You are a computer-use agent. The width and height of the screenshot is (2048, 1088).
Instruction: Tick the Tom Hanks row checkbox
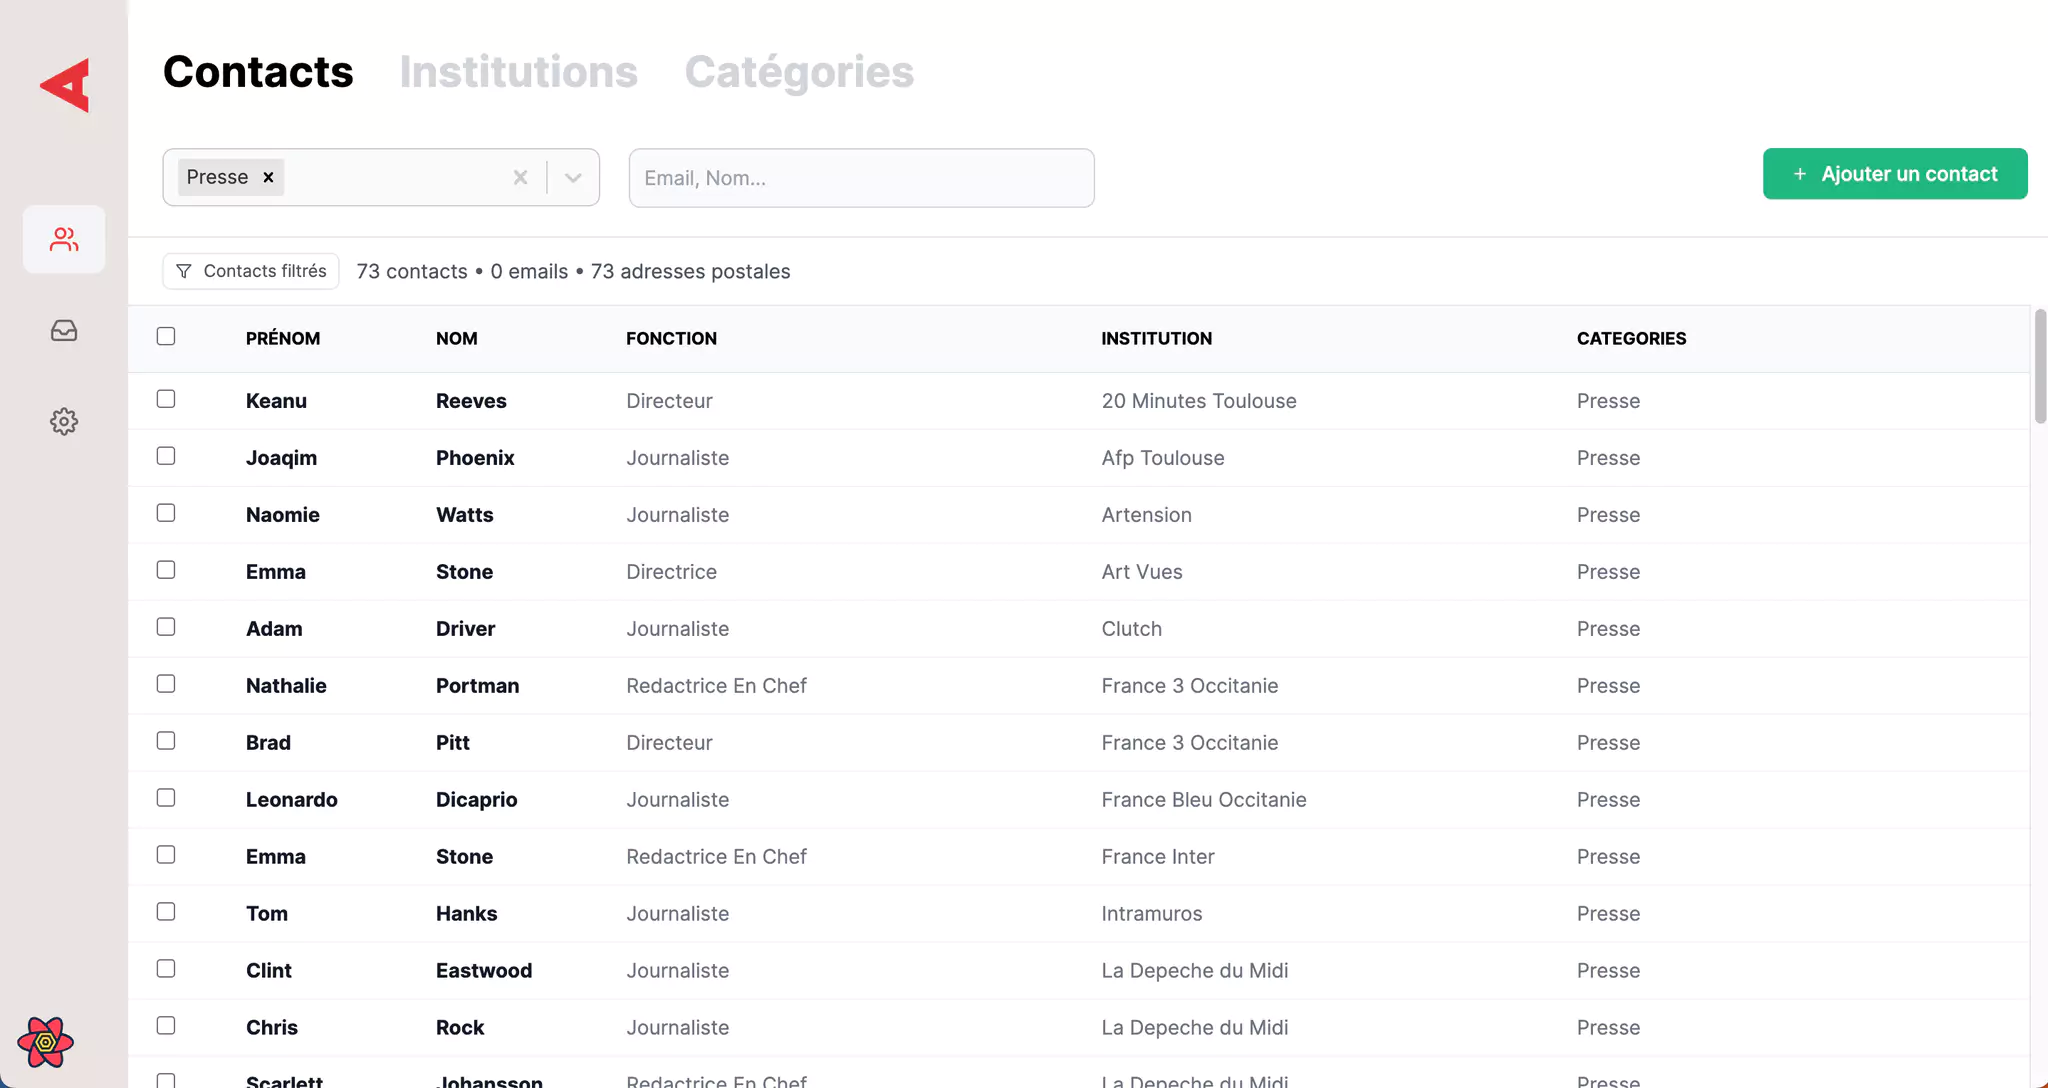pos(166,912)
